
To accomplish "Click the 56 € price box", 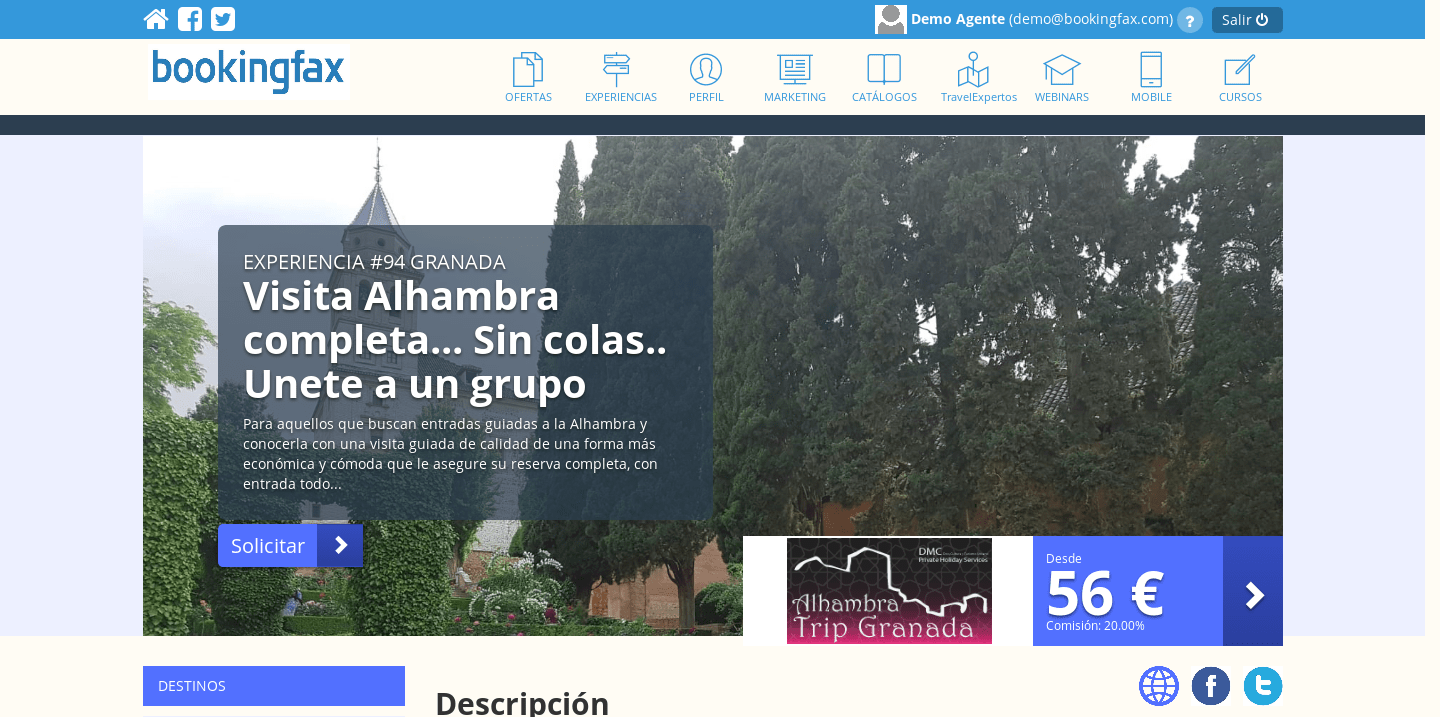I will 1128,591.
